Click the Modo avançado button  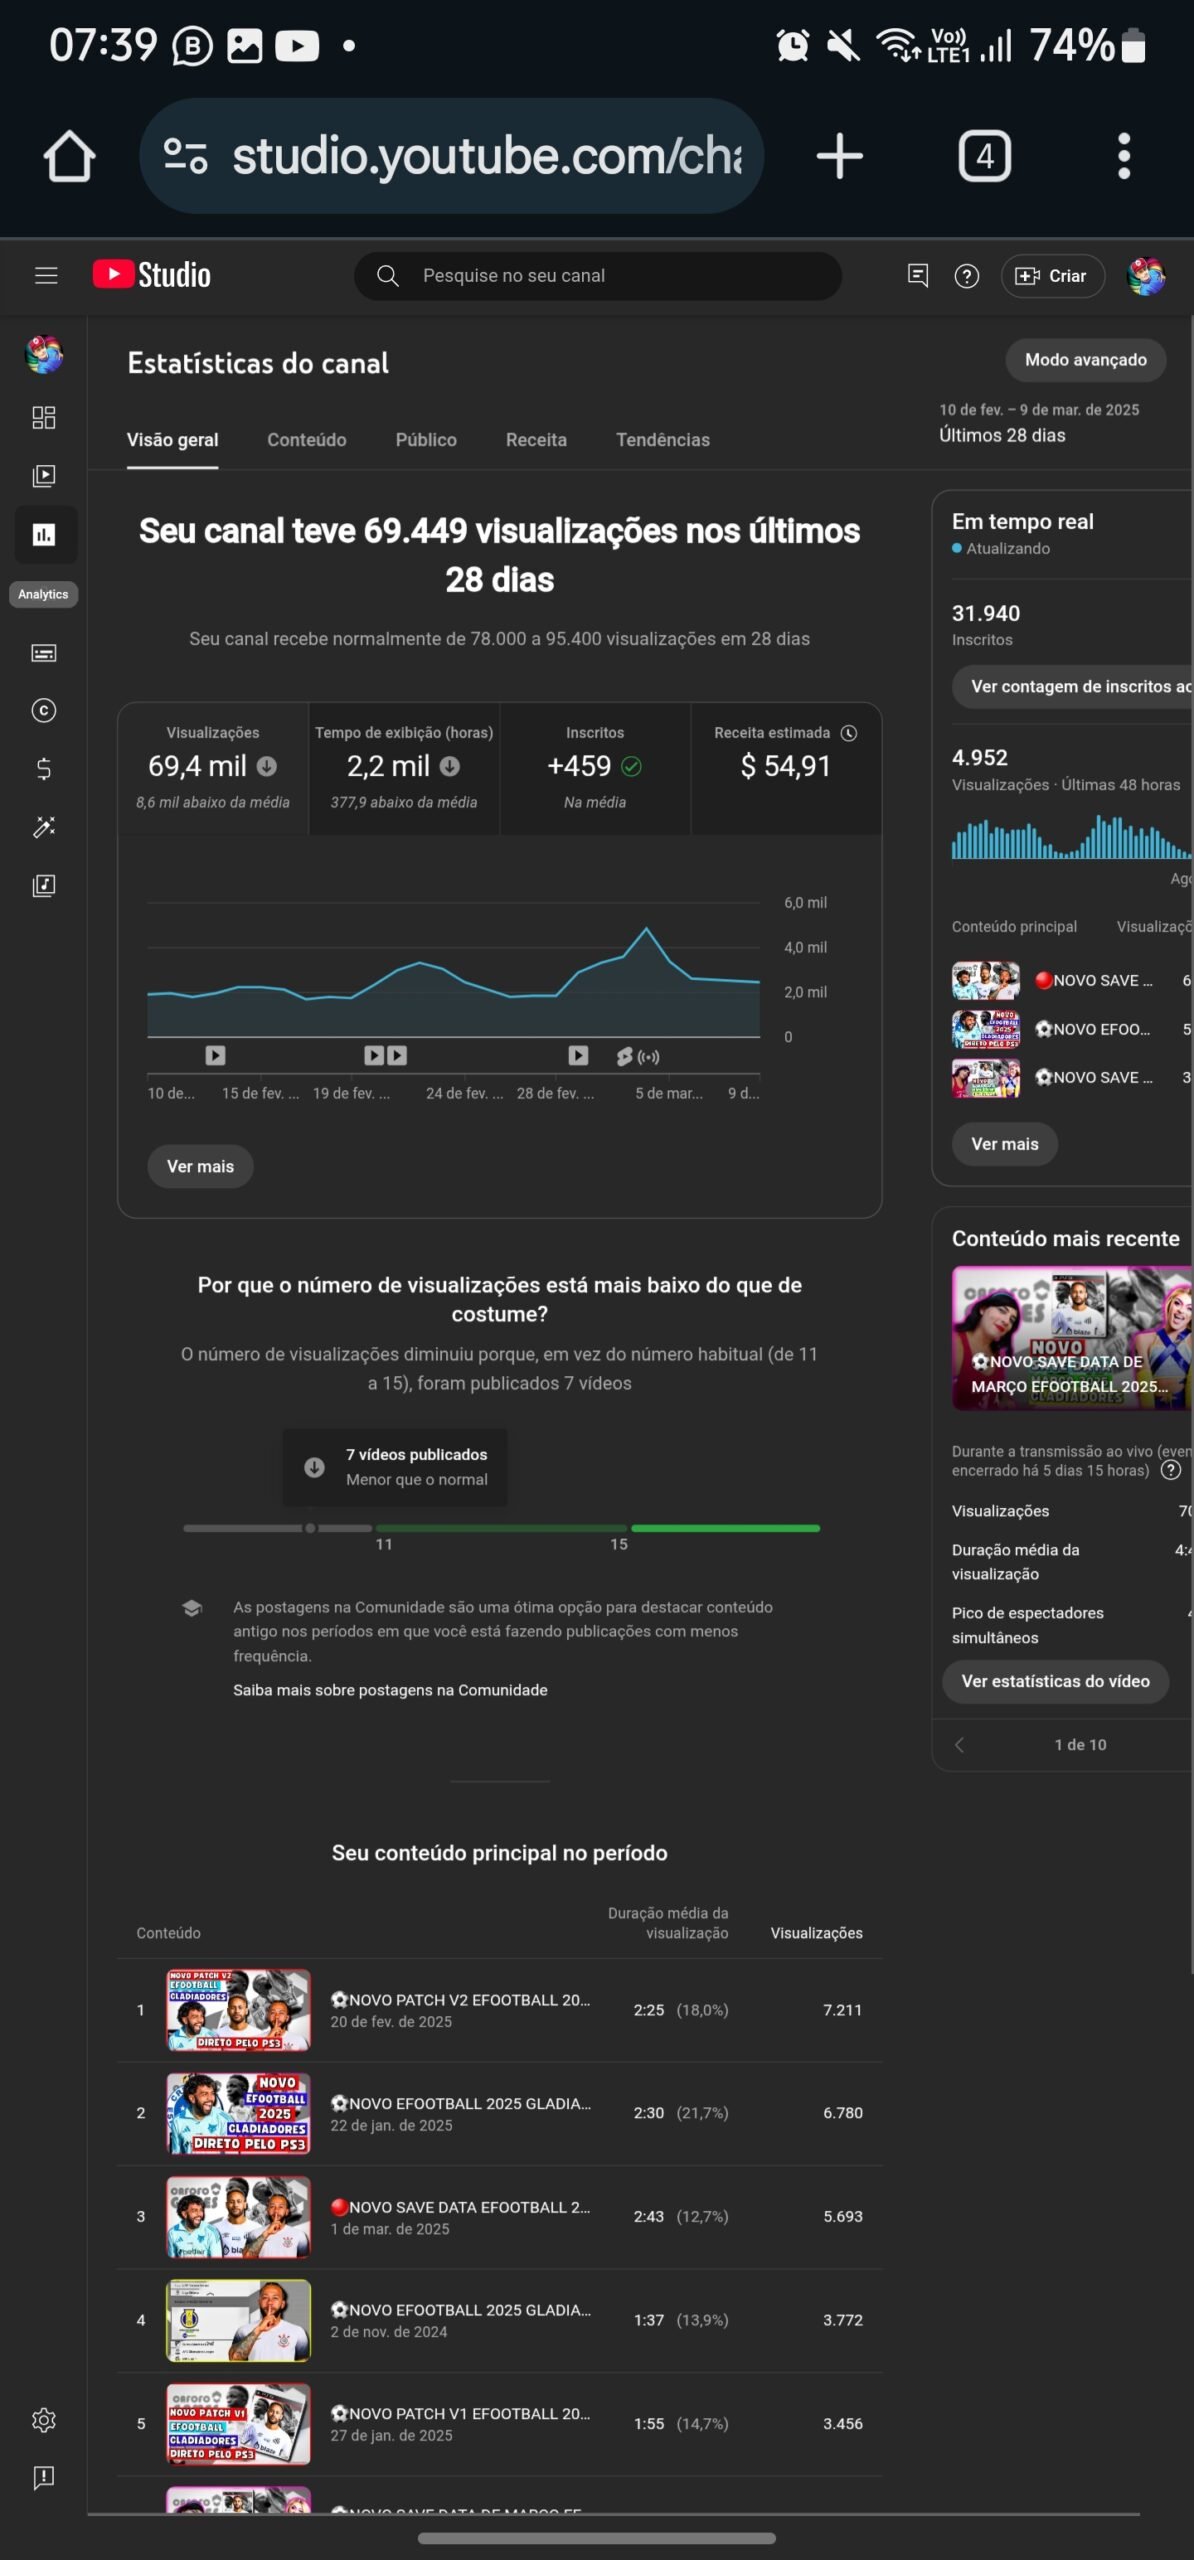tap(1085, 360)
